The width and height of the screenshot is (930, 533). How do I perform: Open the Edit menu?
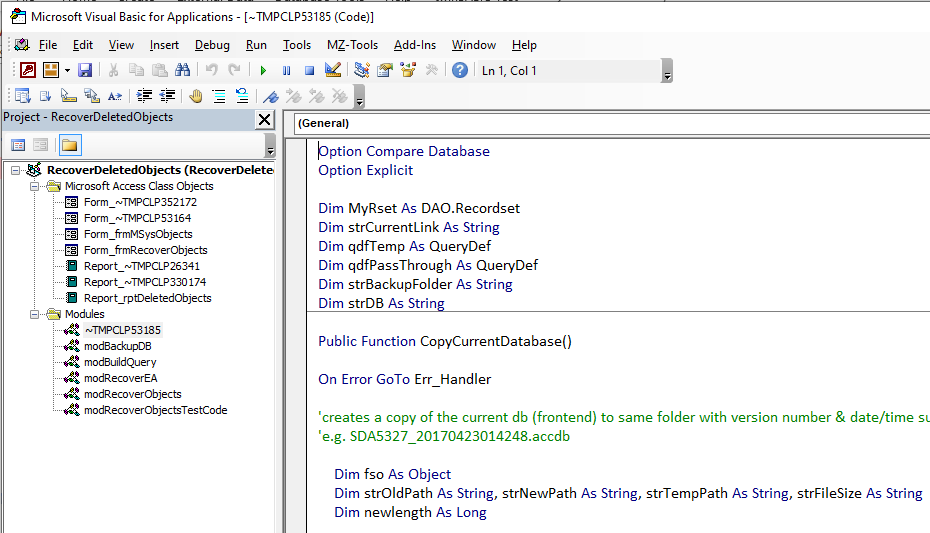pos(83,45)
